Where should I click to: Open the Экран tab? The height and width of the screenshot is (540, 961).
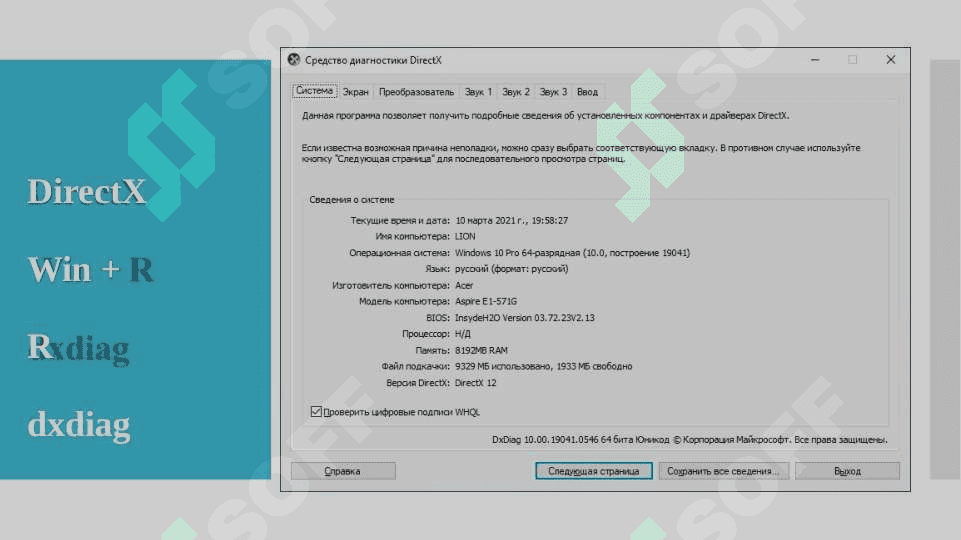click(x=355, y=92)
